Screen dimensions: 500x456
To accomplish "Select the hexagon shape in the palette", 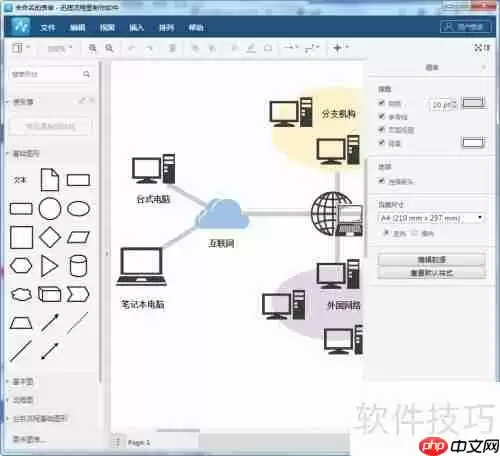I will [x=21, y=266].
